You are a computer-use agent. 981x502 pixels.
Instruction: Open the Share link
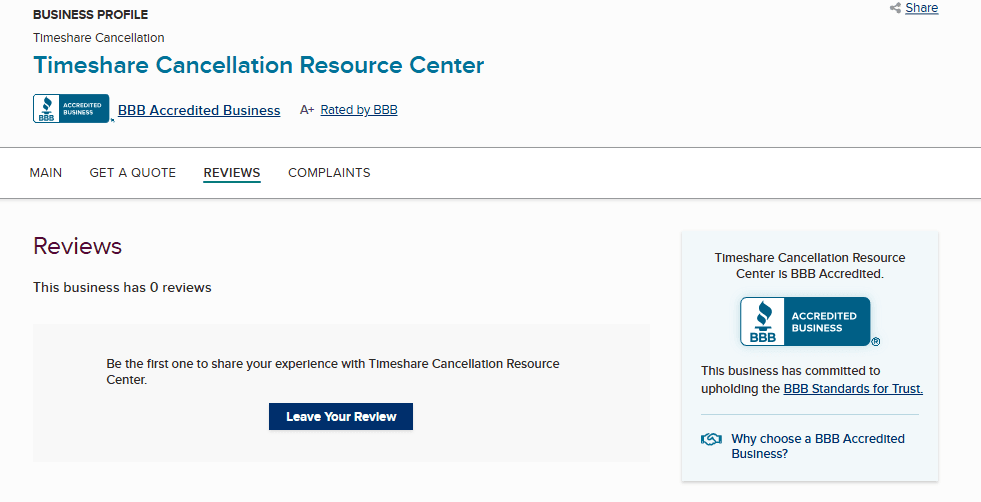(921, 8)
